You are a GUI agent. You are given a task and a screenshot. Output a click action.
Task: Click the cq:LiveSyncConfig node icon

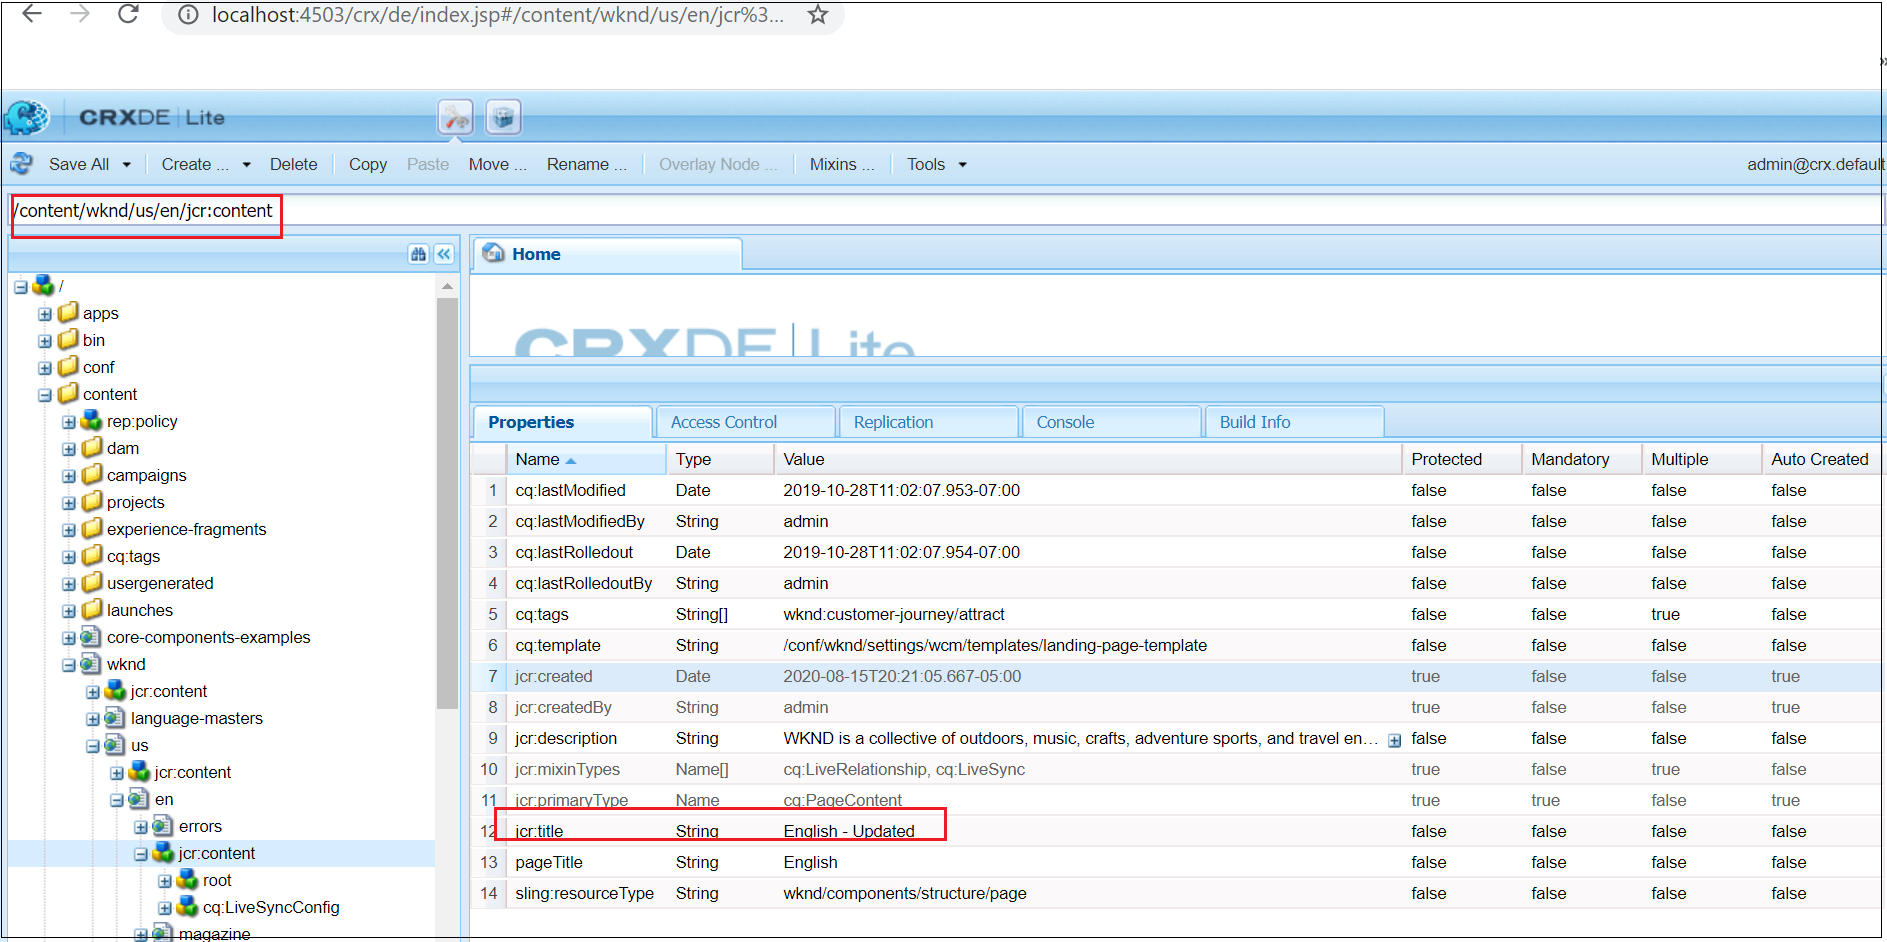(188, 907)
